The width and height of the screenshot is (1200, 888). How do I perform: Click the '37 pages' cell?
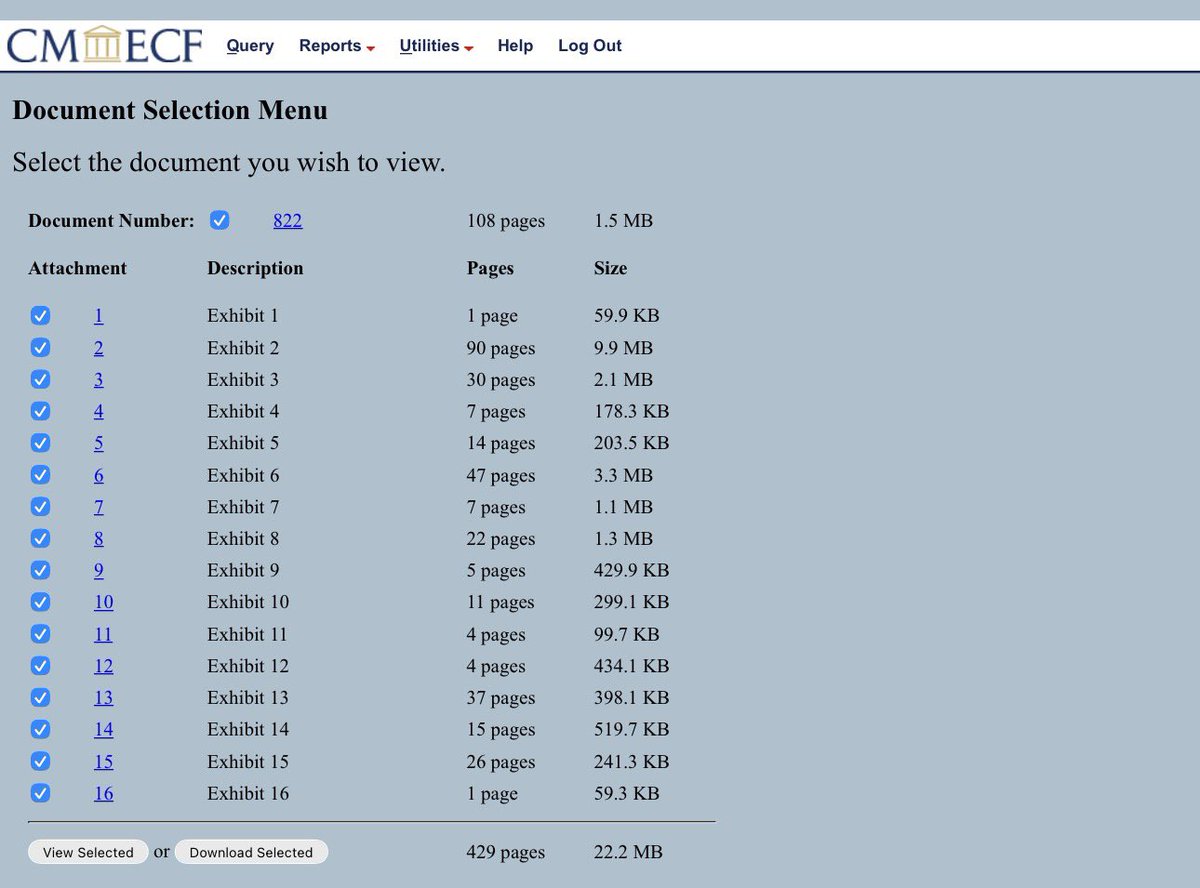click(501, 697)
